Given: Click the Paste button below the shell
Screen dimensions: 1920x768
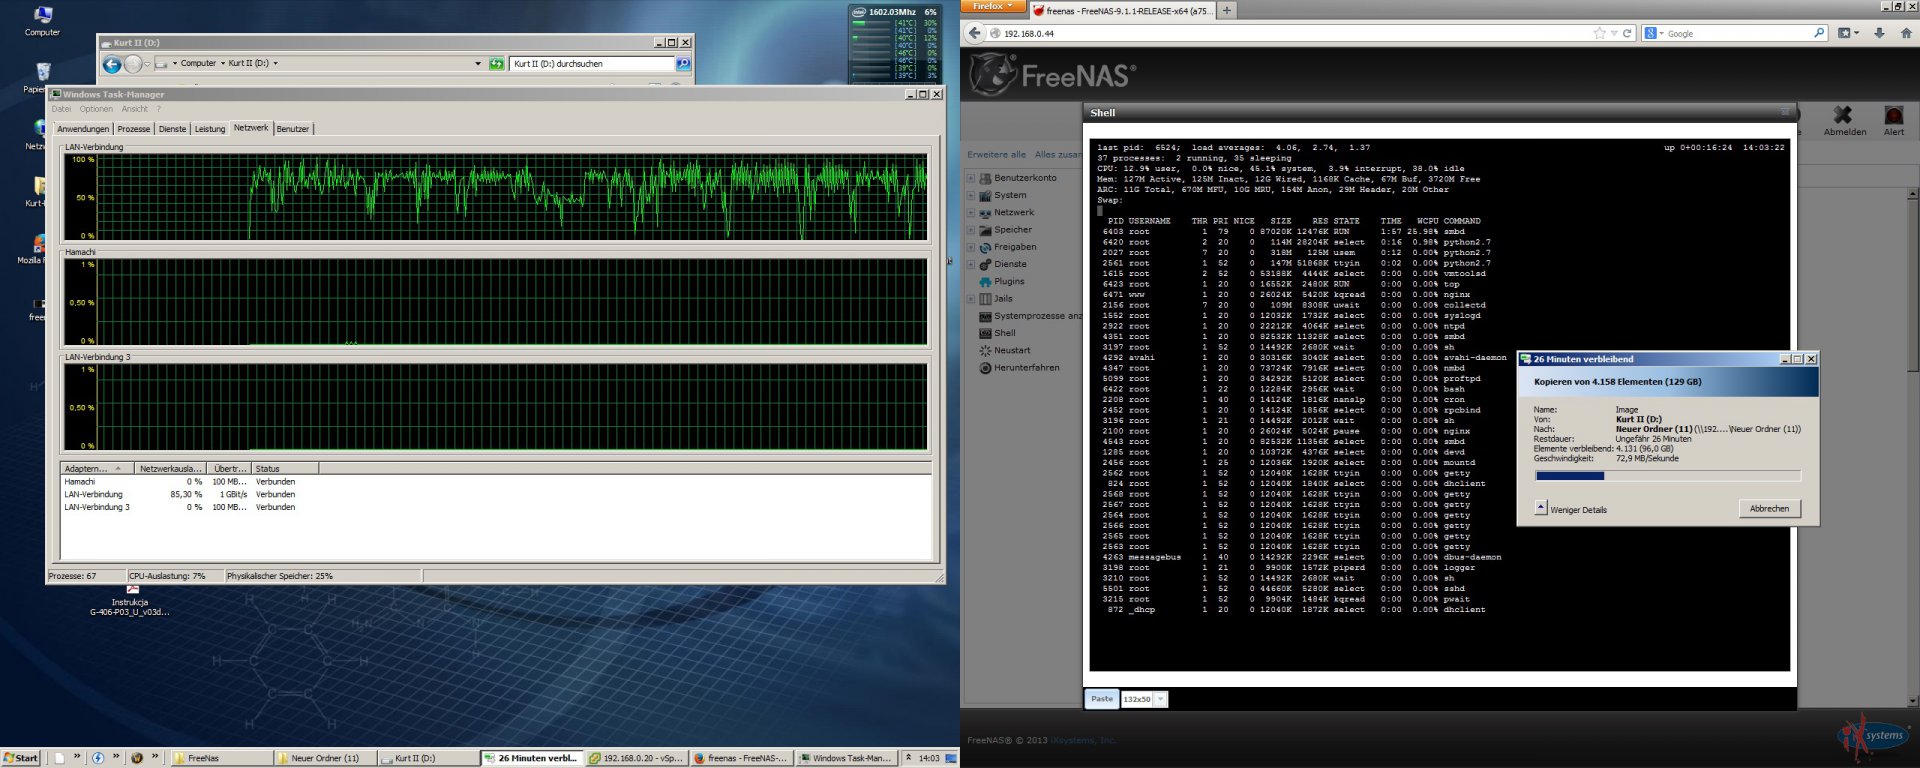Looking at the screenshot, I should pos(1102,699).
